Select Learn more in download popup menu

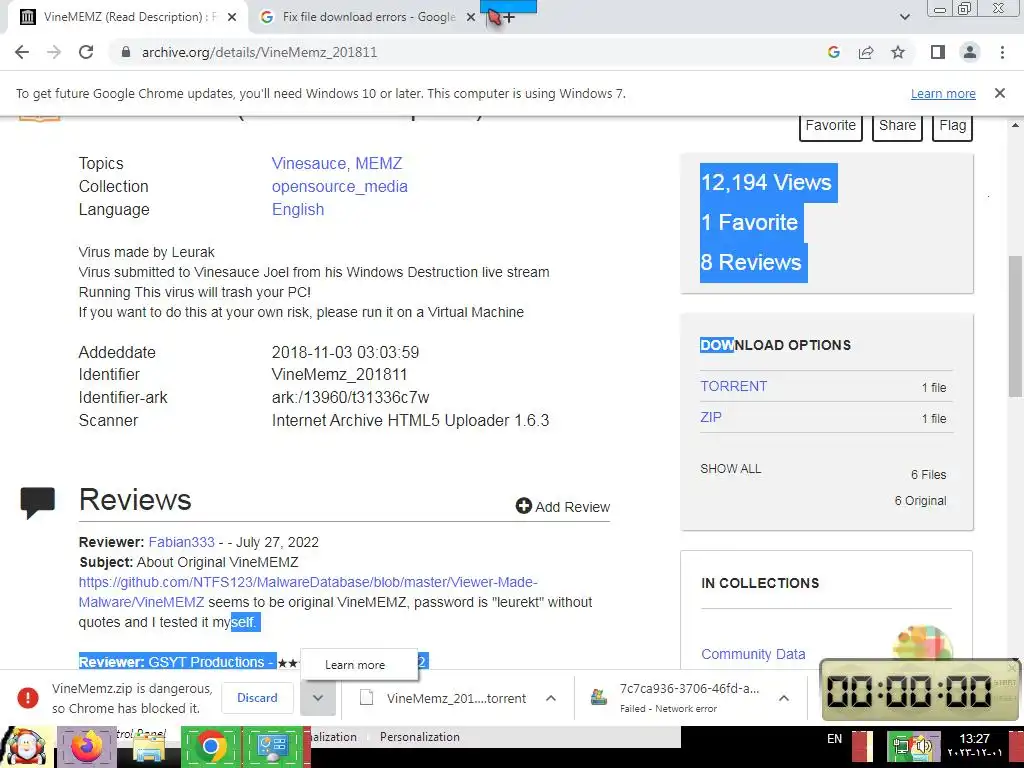point(355,665)
